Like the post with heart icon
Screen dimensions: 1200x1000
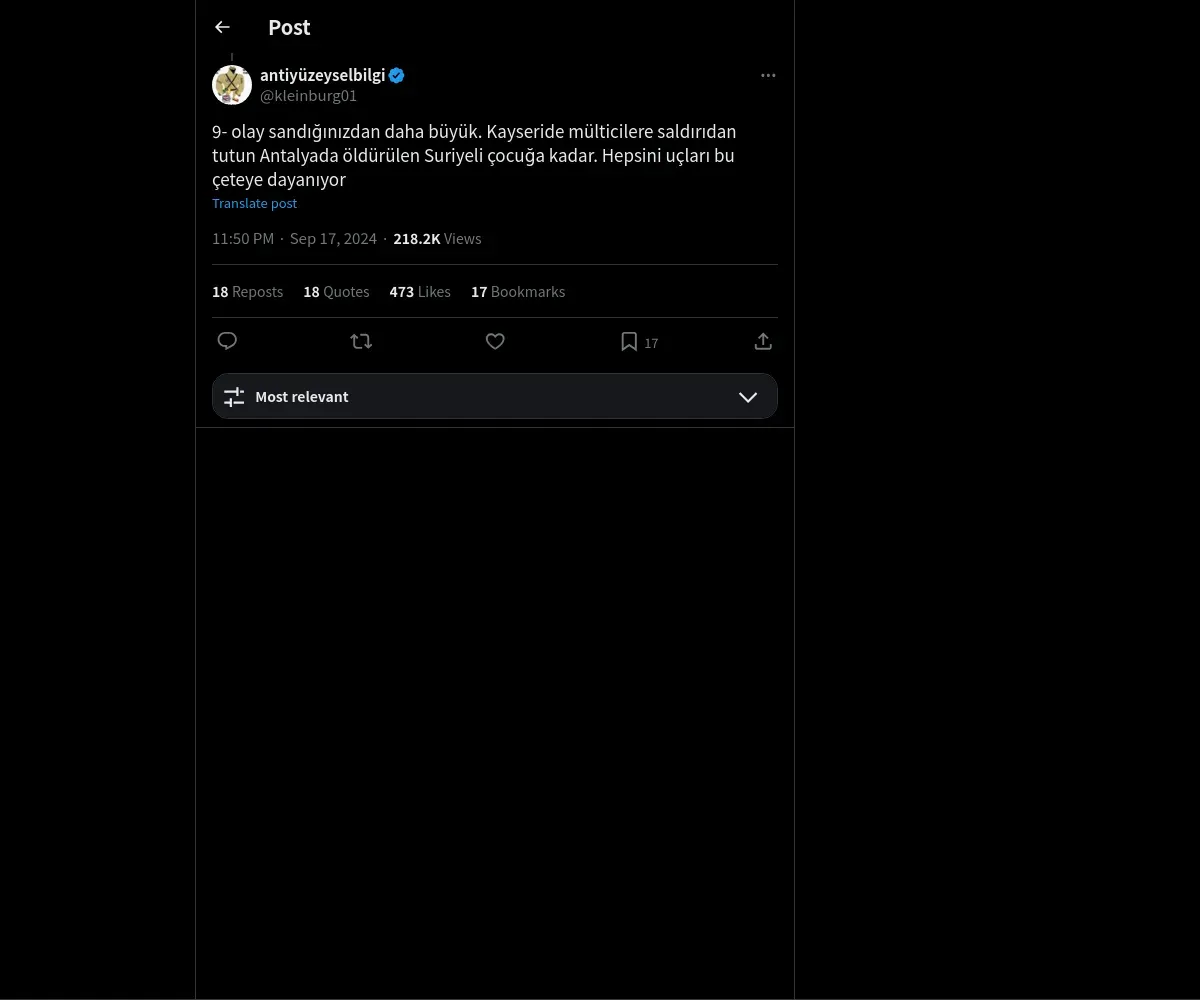[495, 341]
